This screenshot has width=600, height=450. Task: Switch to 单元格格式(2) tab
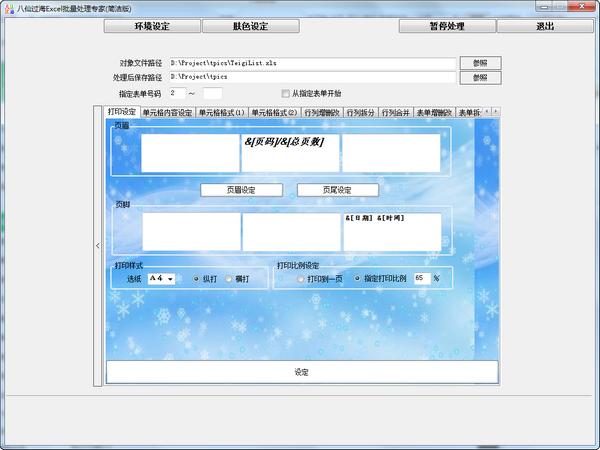click(x=274, y=113)
